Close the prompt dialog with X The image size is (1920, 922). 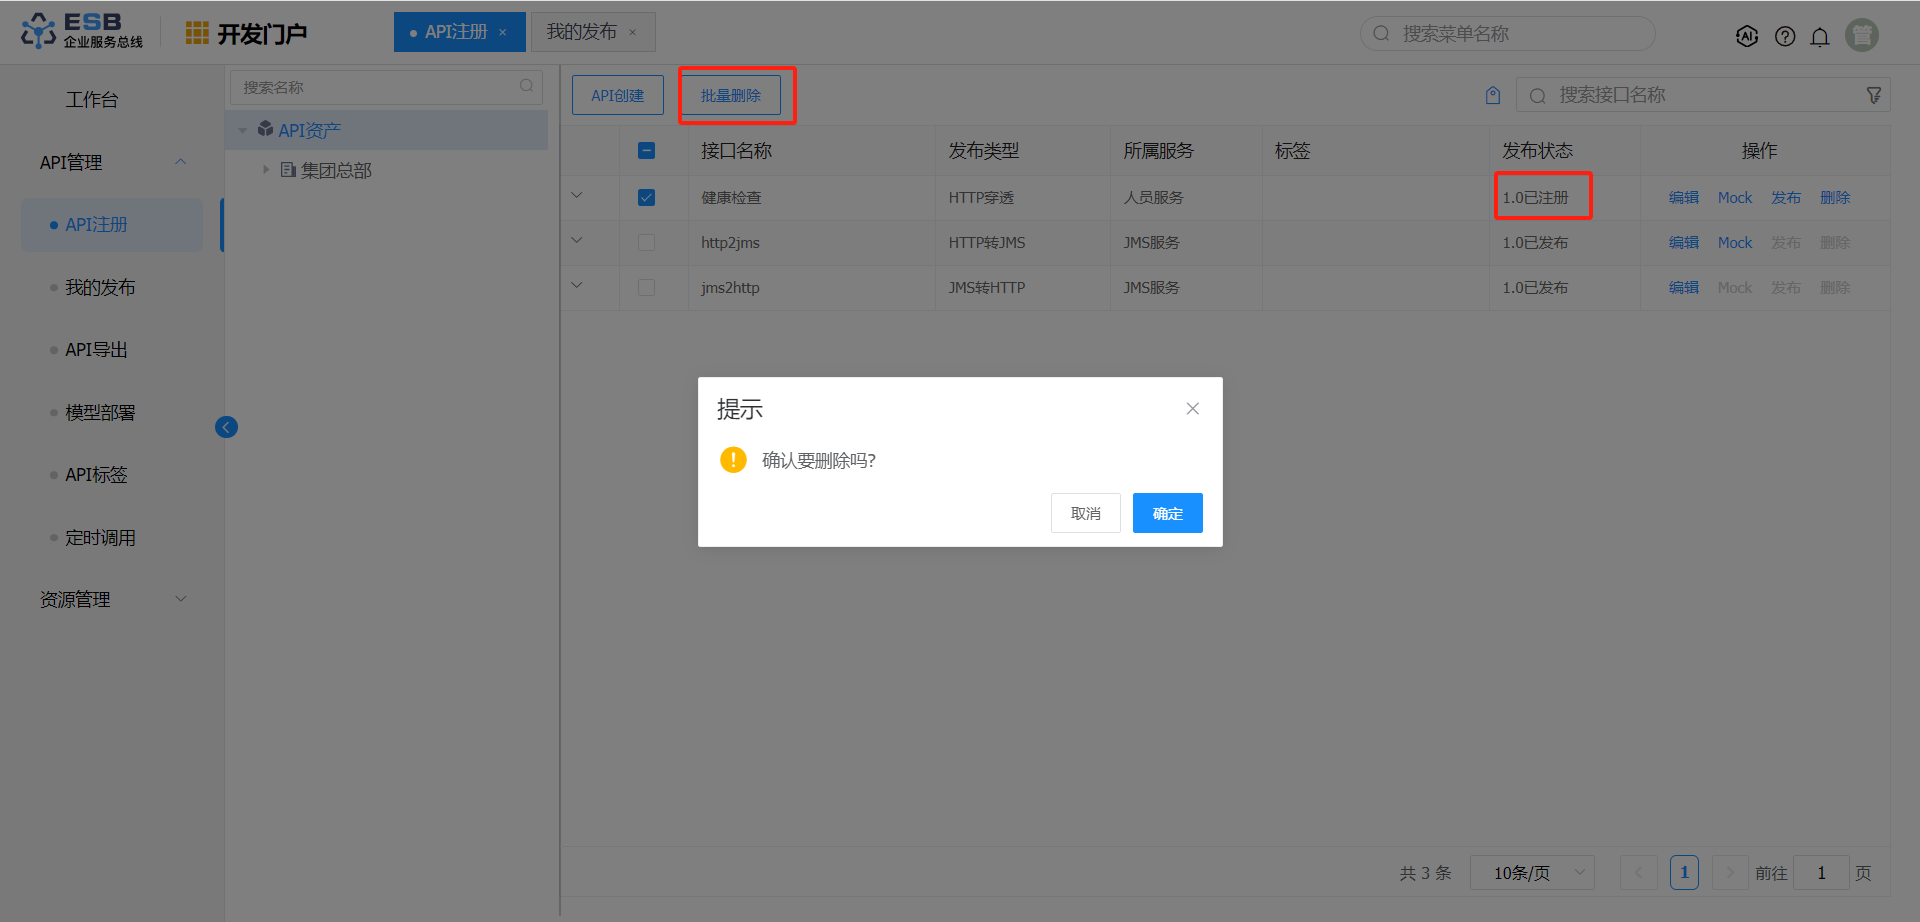click(x=1192, y=408)
